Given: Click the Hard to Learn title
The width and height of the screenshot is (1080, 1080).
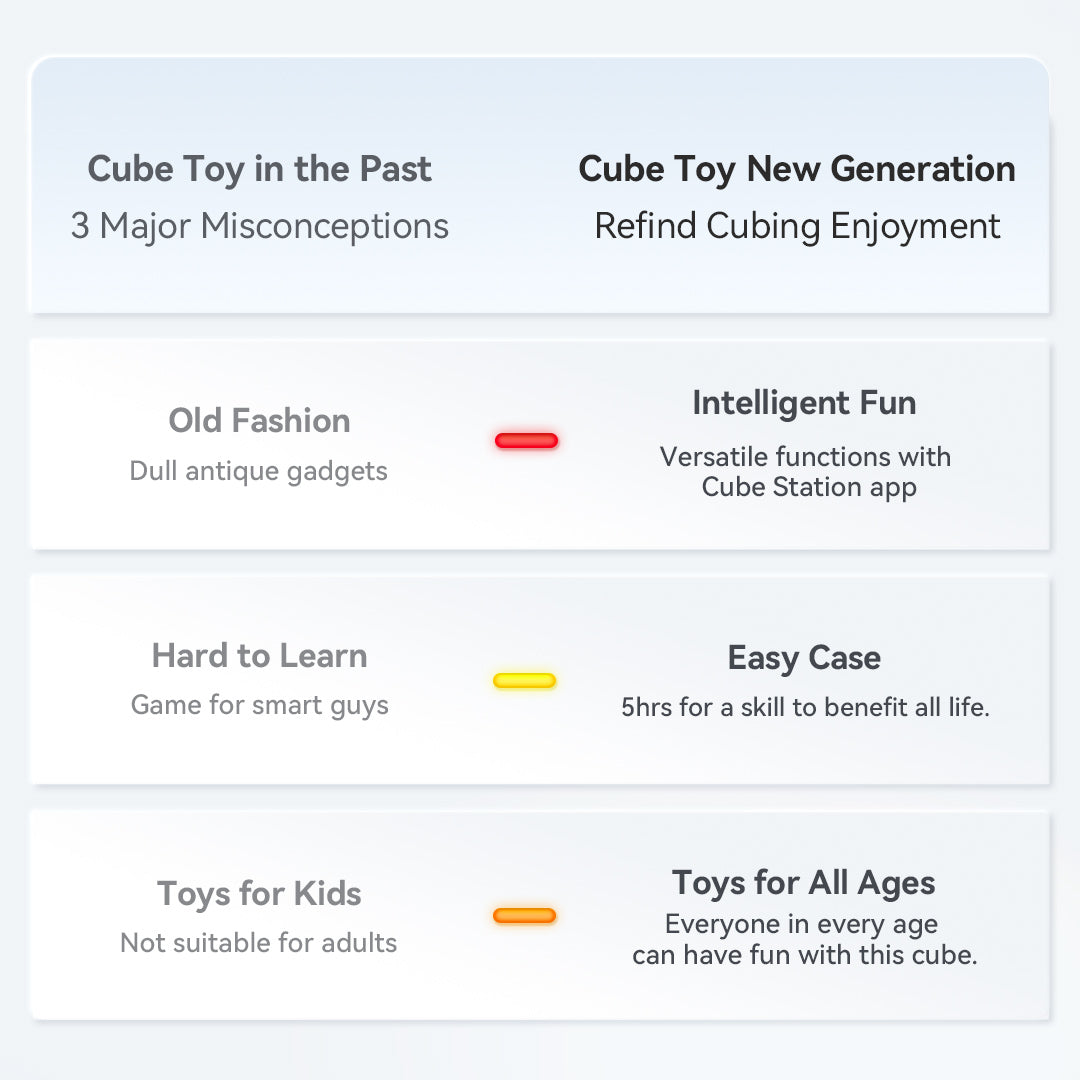Looking at the screenshot, I should coord(260,656).
